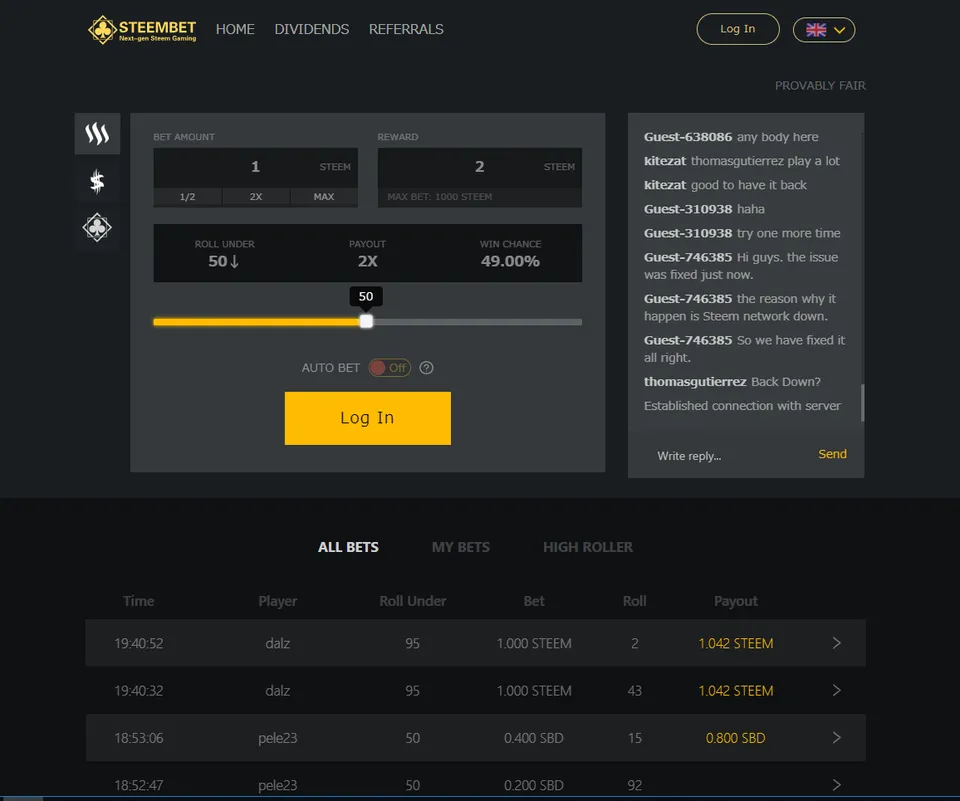Click Guest-638086 username in chat
Viewport: 960px width, 801px height.
click(688, 137)
